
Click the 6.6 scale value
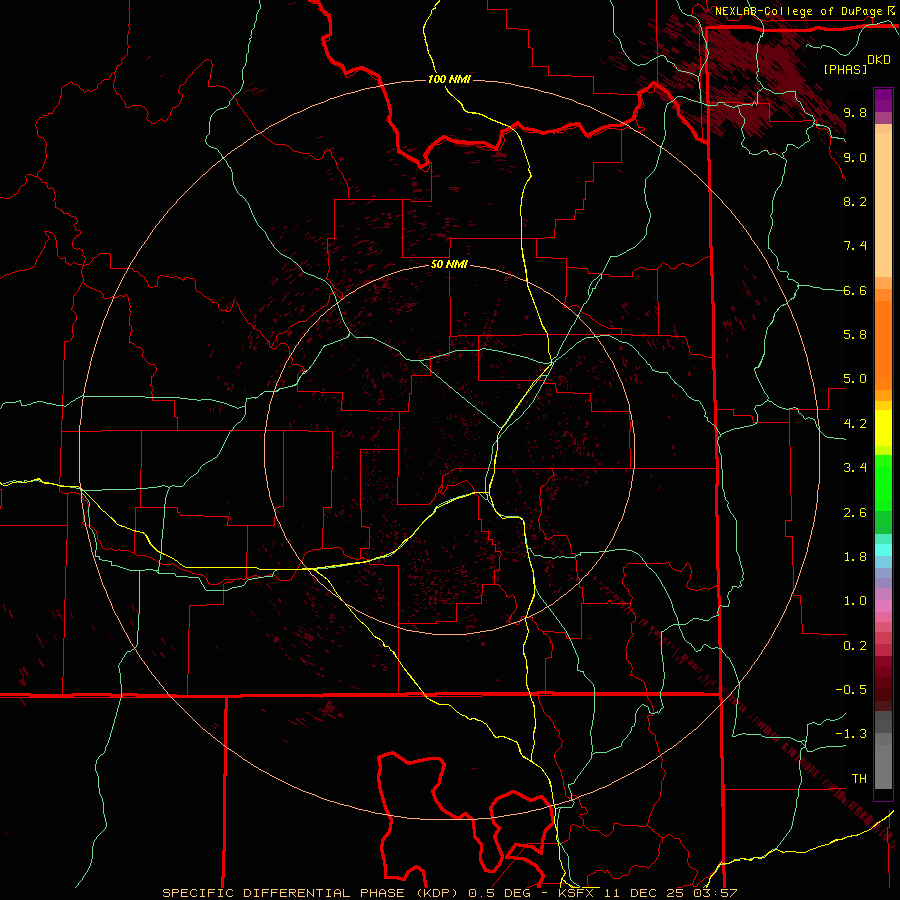pos(855,290)
